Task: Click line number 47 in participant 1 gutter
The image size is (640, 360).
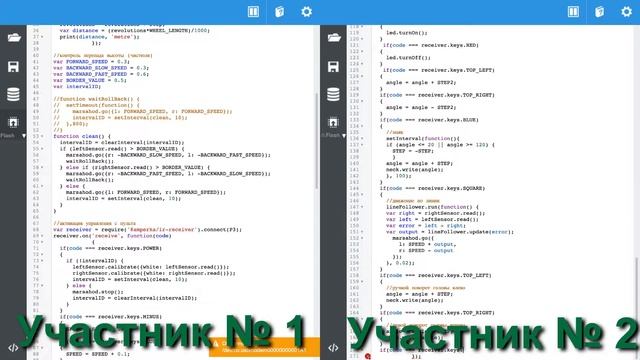Action: click(36, 99)
